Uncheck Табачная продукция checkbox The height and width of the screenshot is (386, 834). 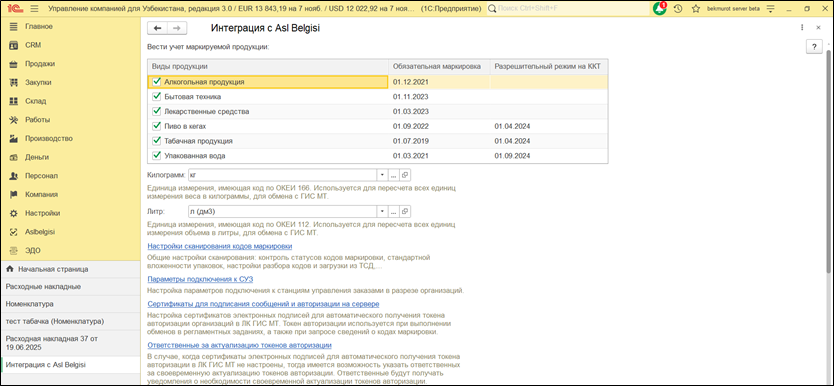(x=156, y=141)
